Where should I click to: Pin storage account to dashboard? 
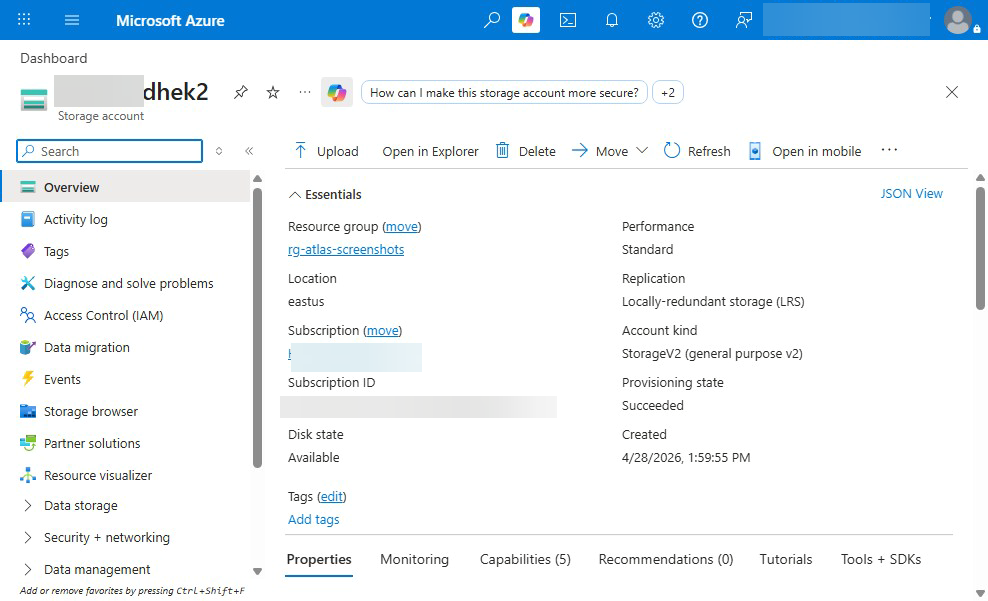(241, 93)
